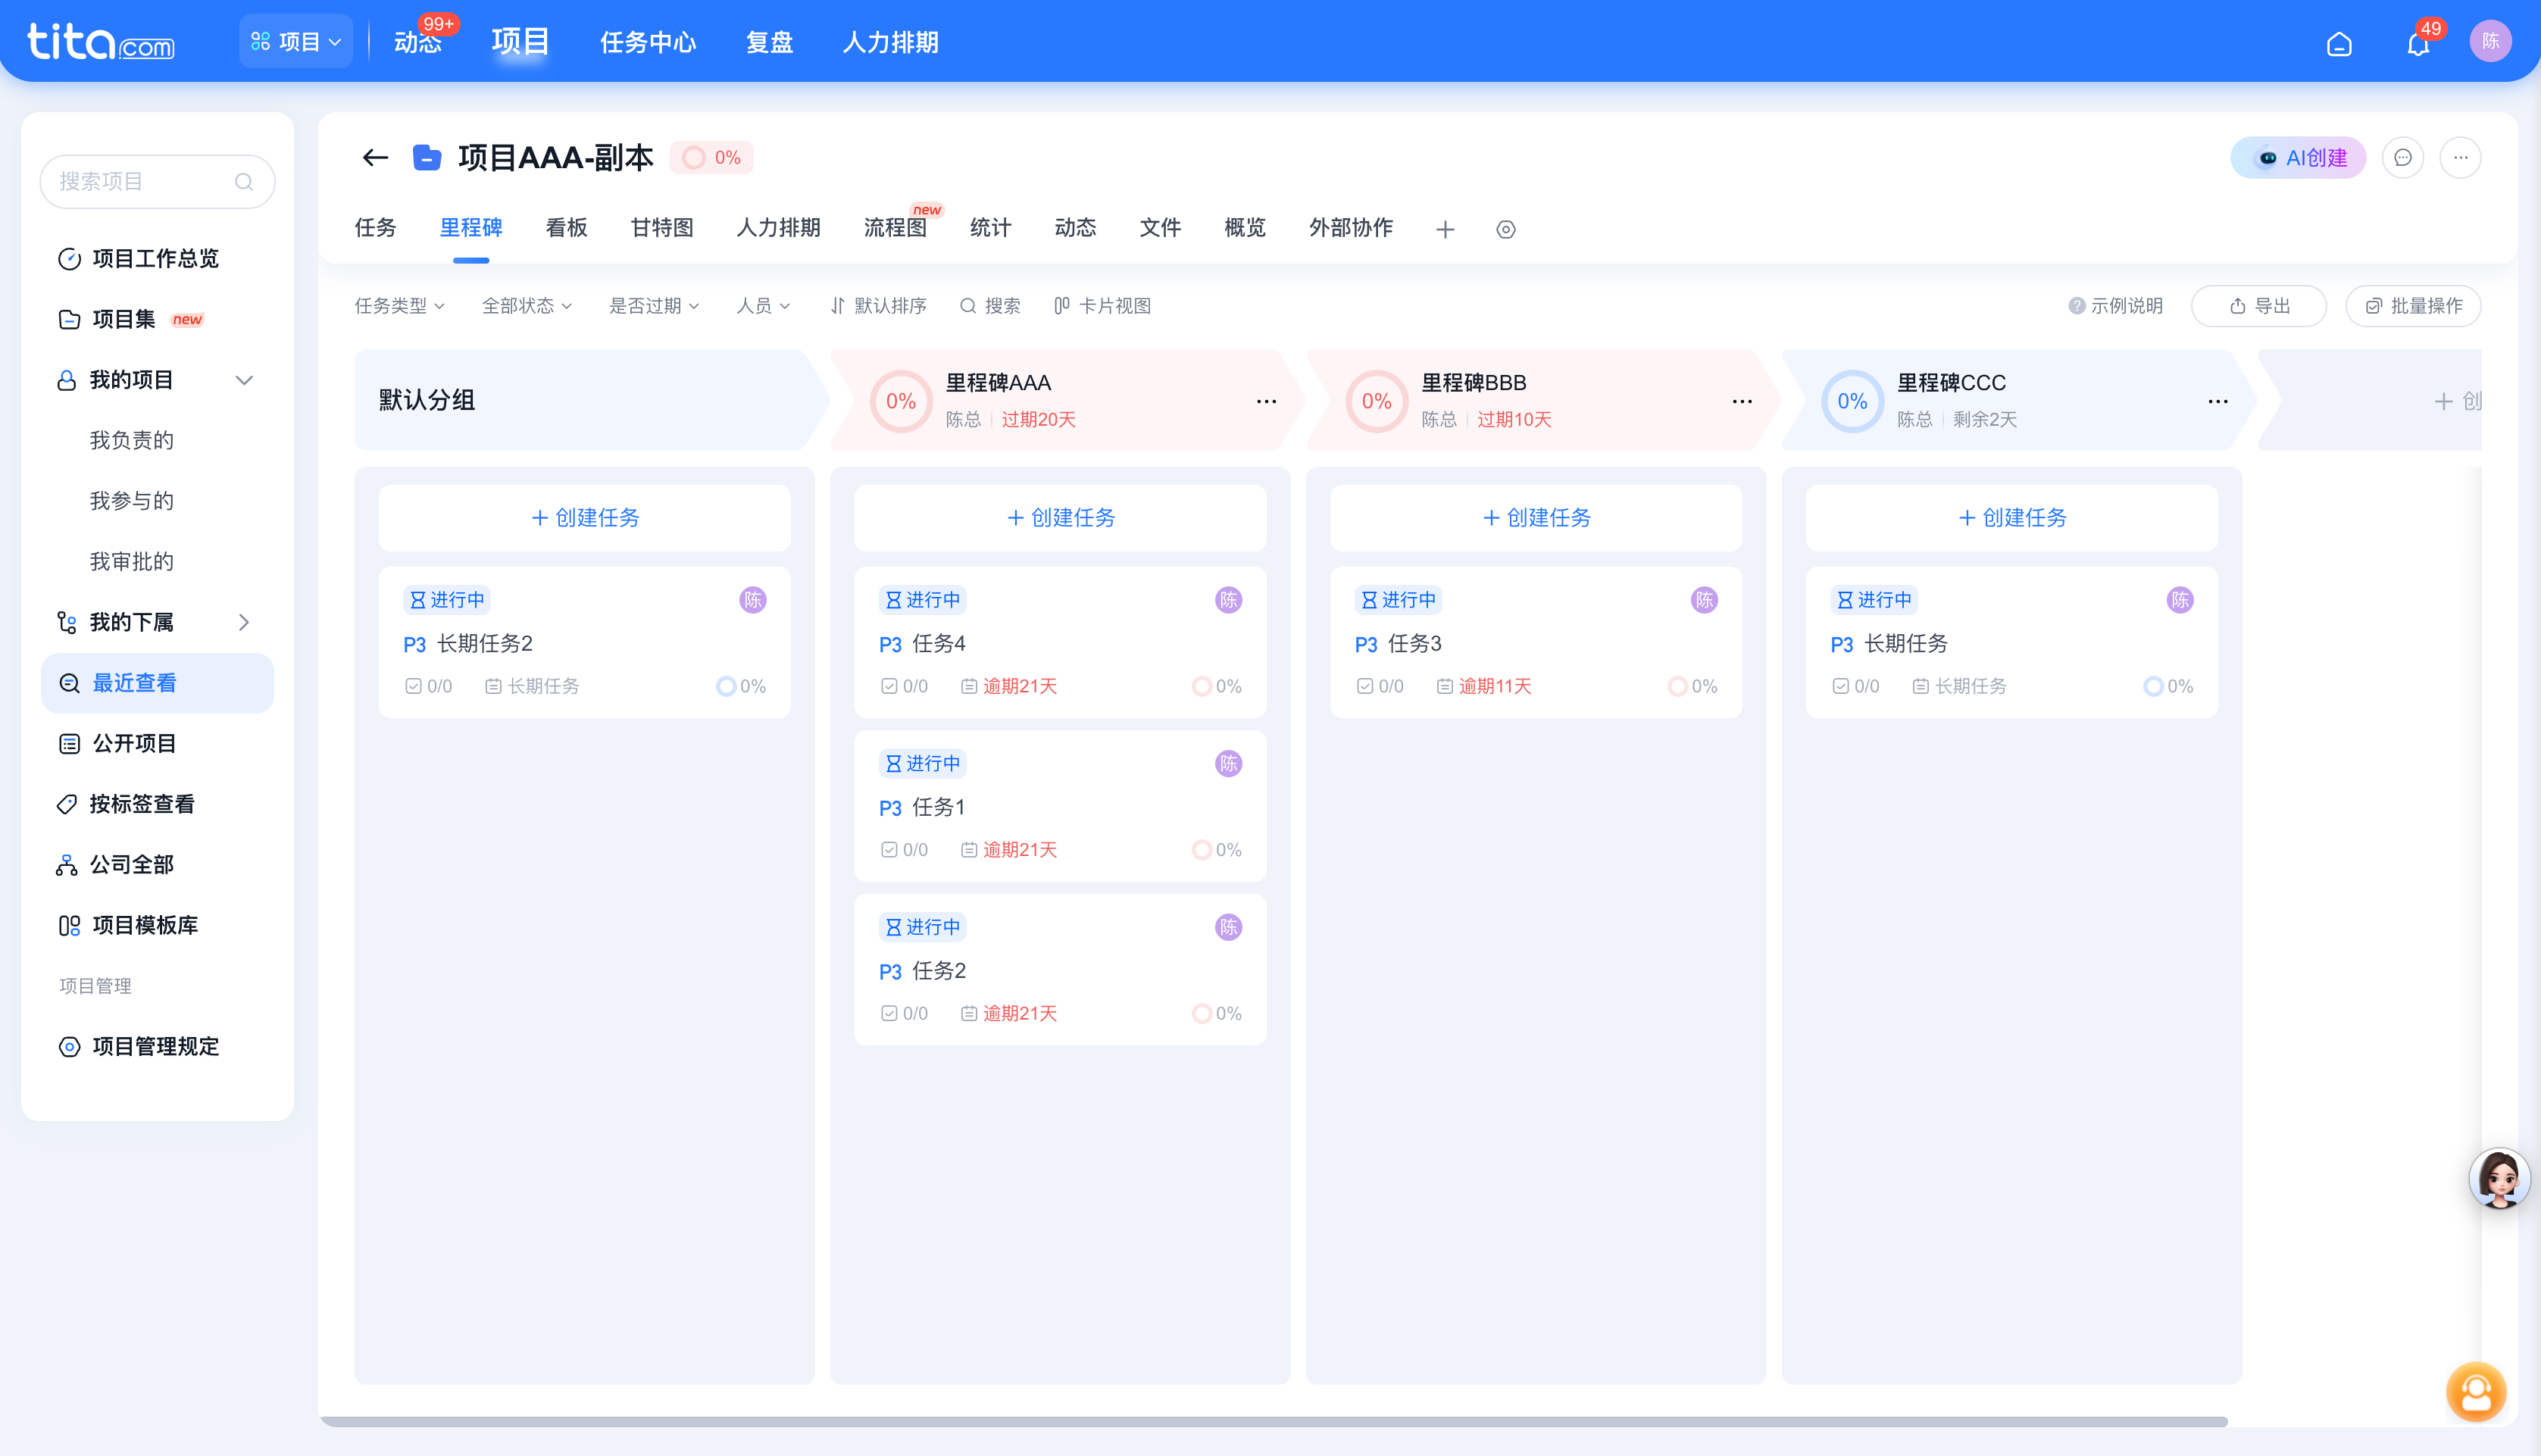The height and width of the screenshot is (1456, 2541).
Task: Click the project 0% progress badge
Action: (711, 157)
